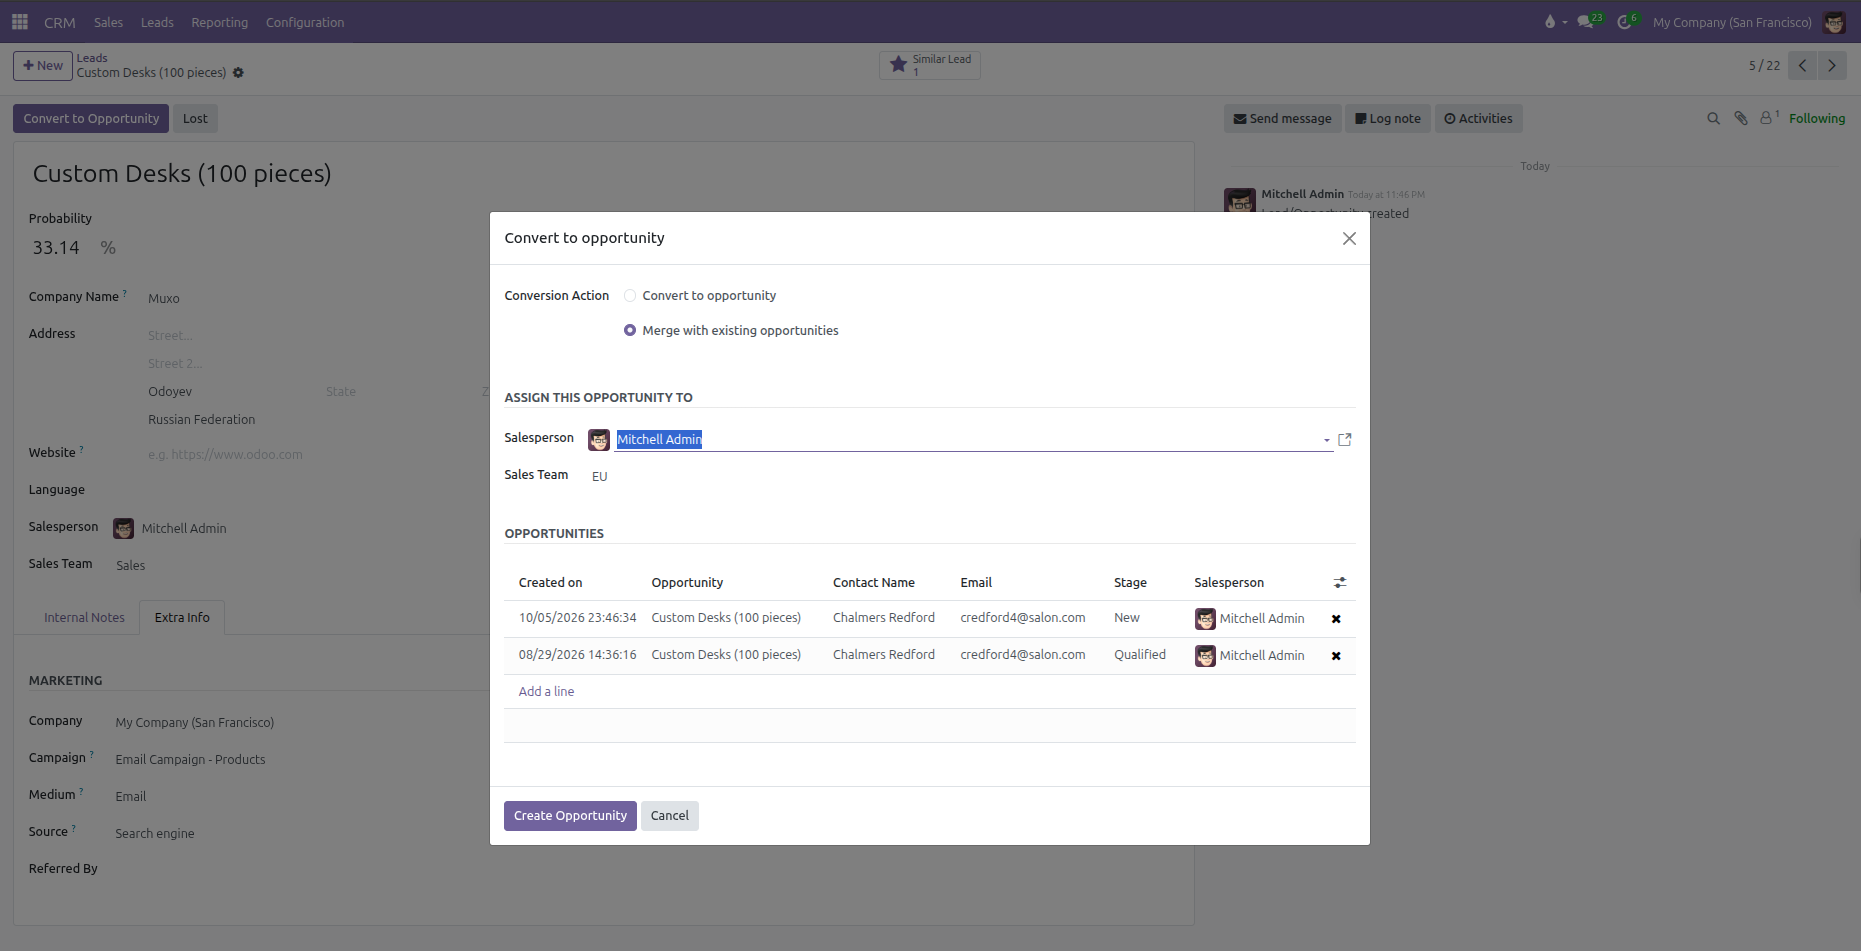Click the New record button

coord(43,66)
